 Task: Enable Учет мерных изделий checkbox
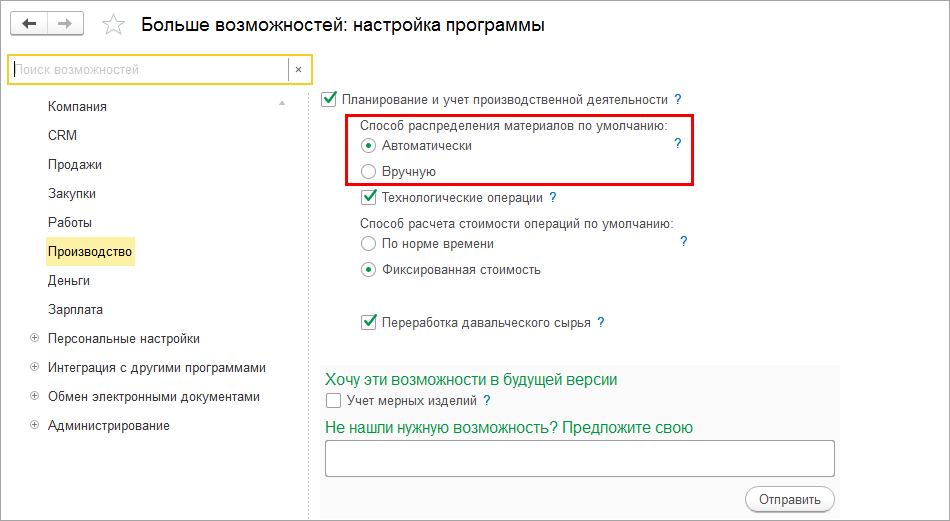(x=334, y=400)
